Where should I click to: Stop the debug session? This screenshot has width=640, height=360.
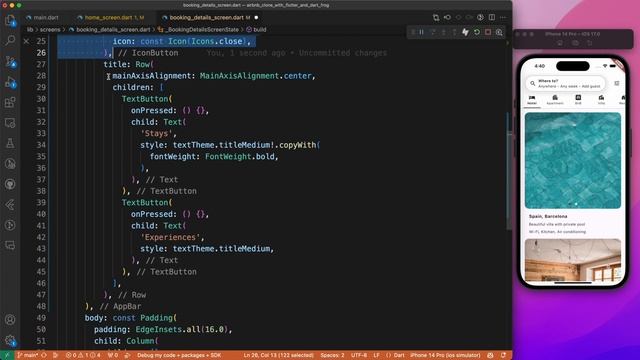tap(488, 32)
